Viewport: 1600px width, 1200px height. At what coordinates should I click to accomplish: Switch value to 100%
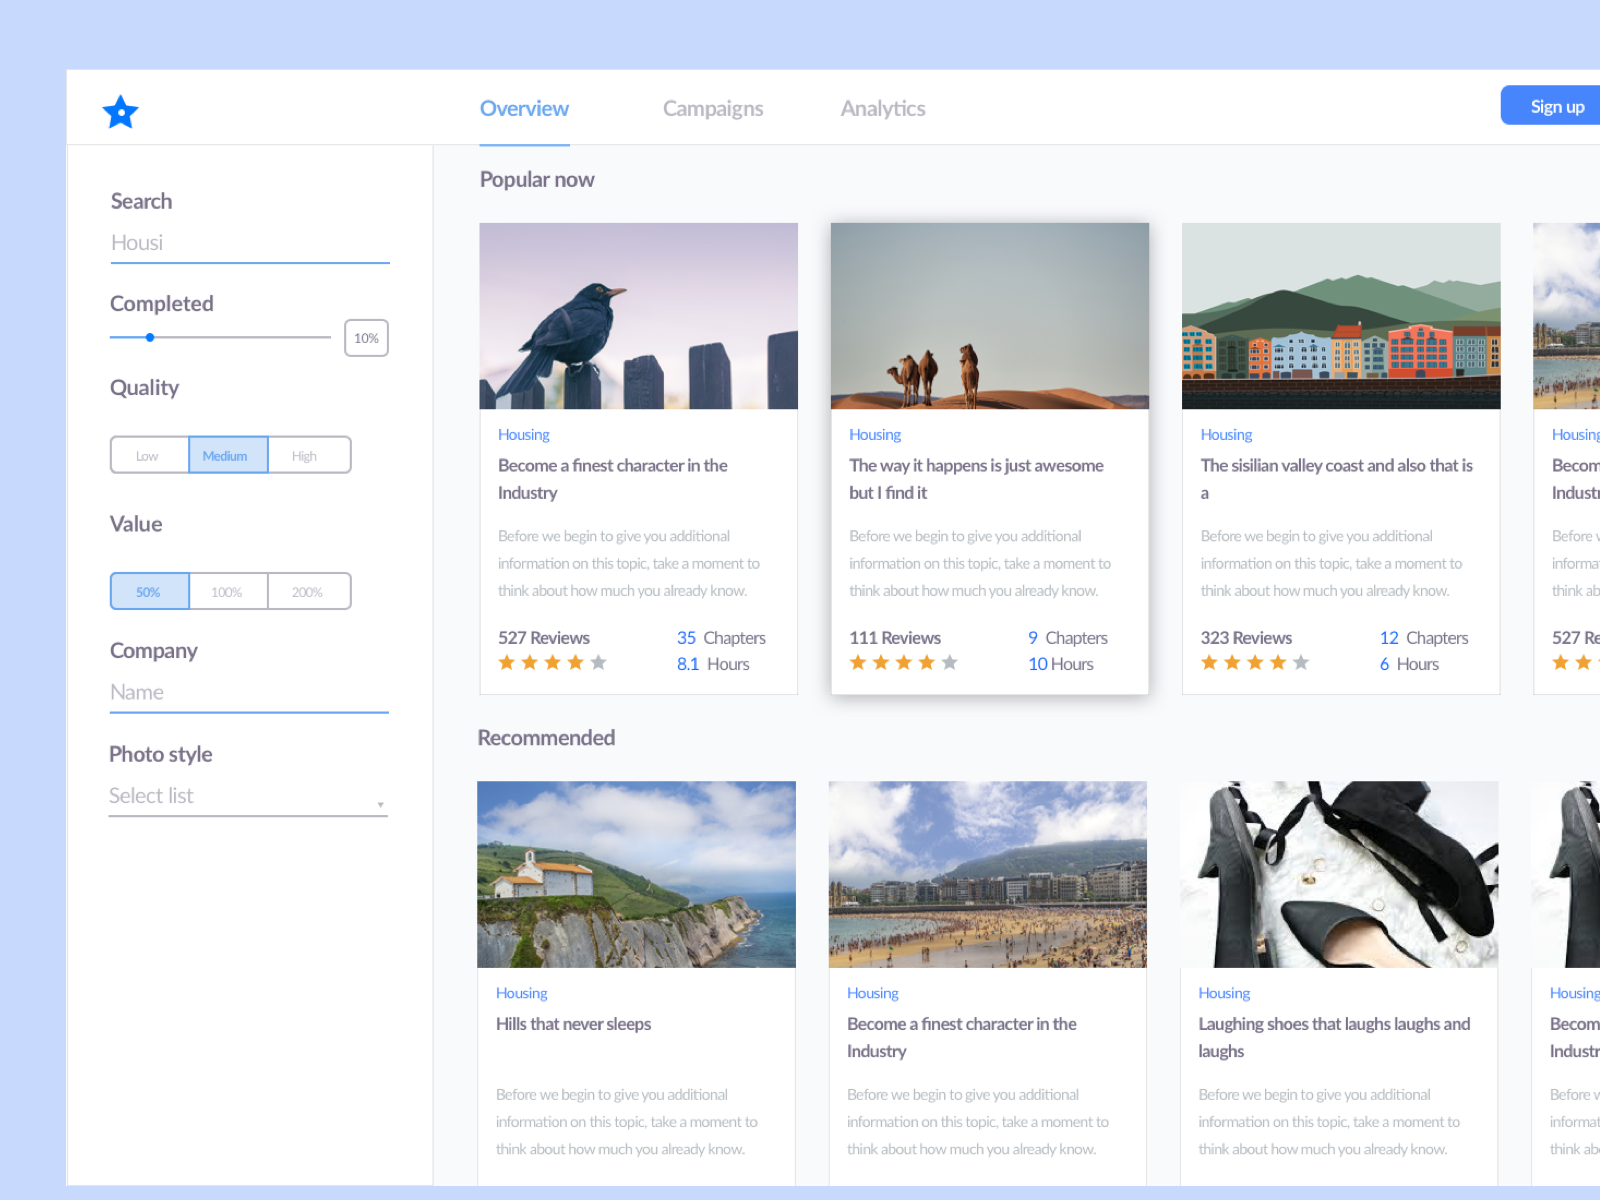(x=228, y=591)
